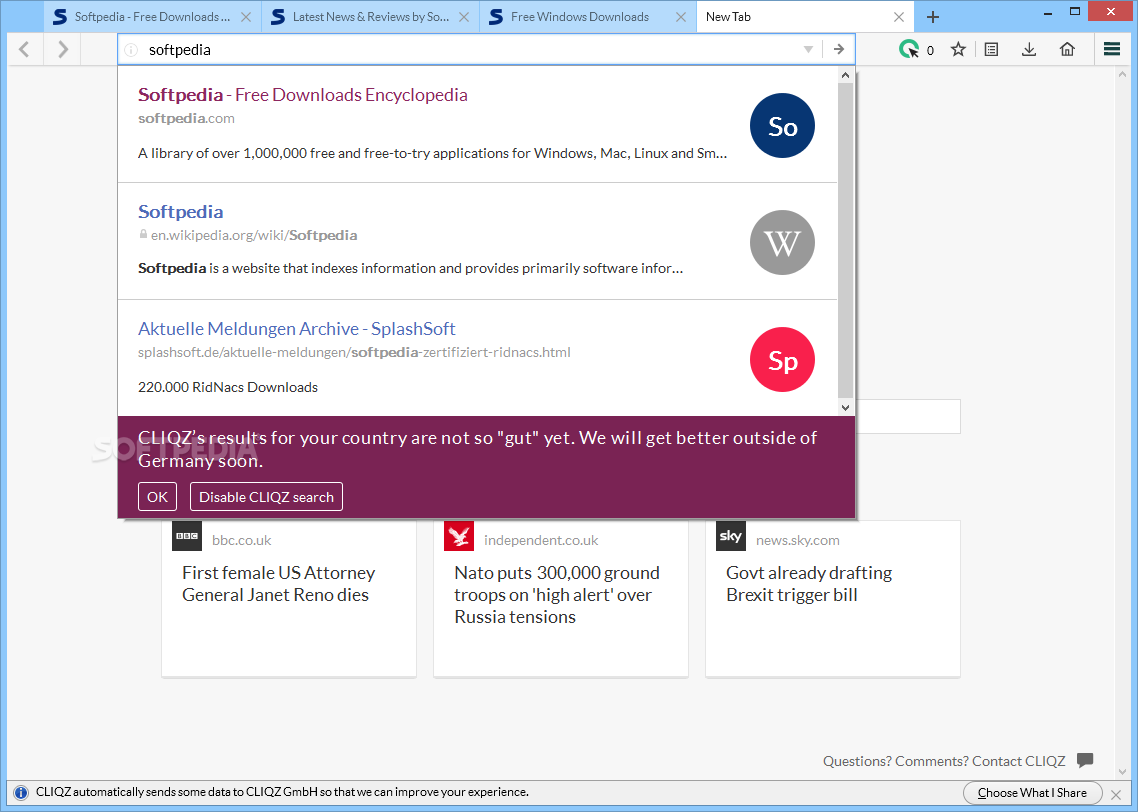Open bbc.co.uk source link
Image resolution: width=1138 pixels, height=812 pixels.
pyautogui.click(x=242, y=541)
